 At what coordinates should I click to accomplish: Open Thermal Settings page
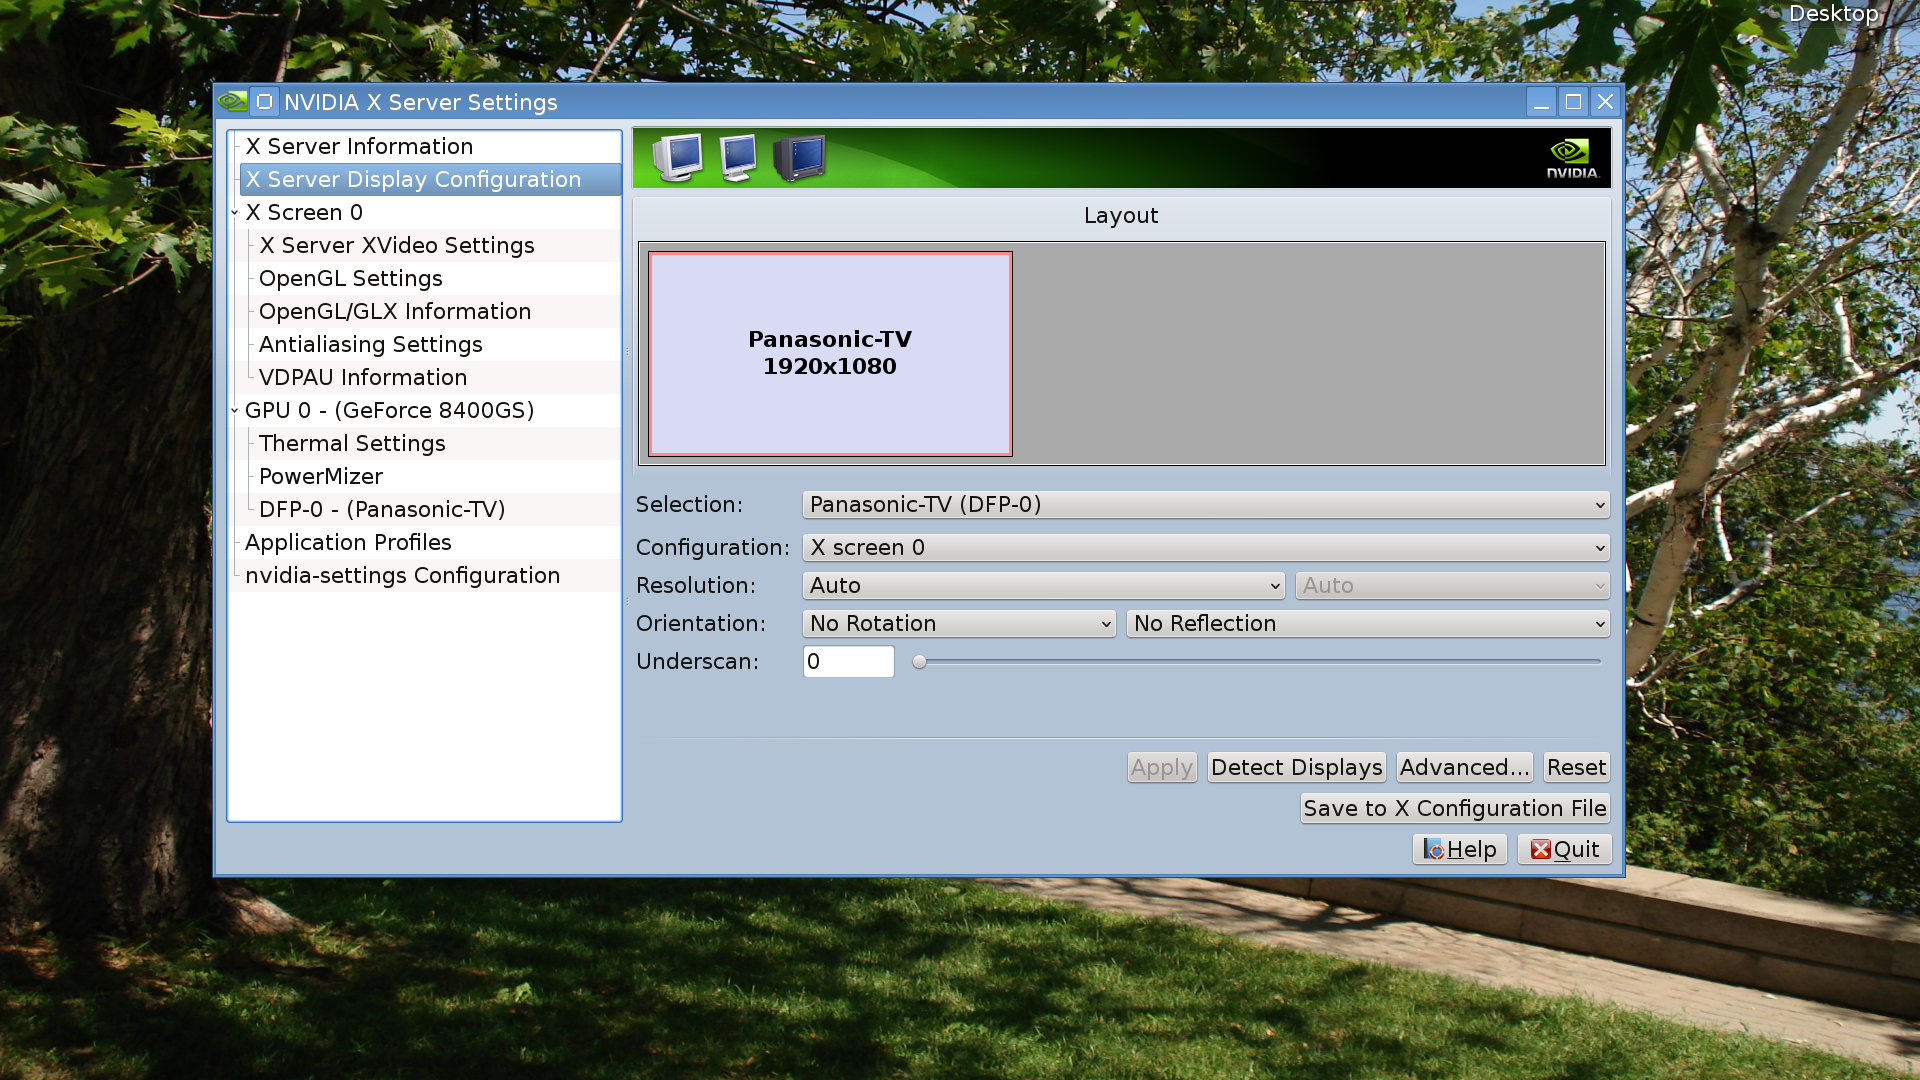(352, 444)
